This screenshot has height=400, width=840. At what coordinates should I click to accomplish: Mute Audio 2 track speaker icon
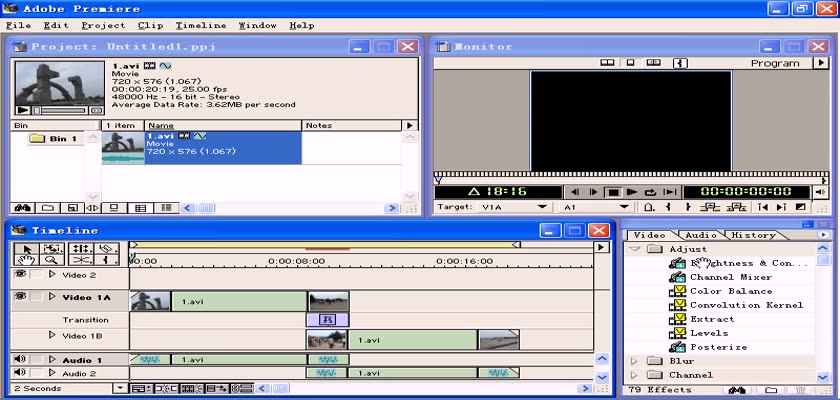[x=20, y=372]
